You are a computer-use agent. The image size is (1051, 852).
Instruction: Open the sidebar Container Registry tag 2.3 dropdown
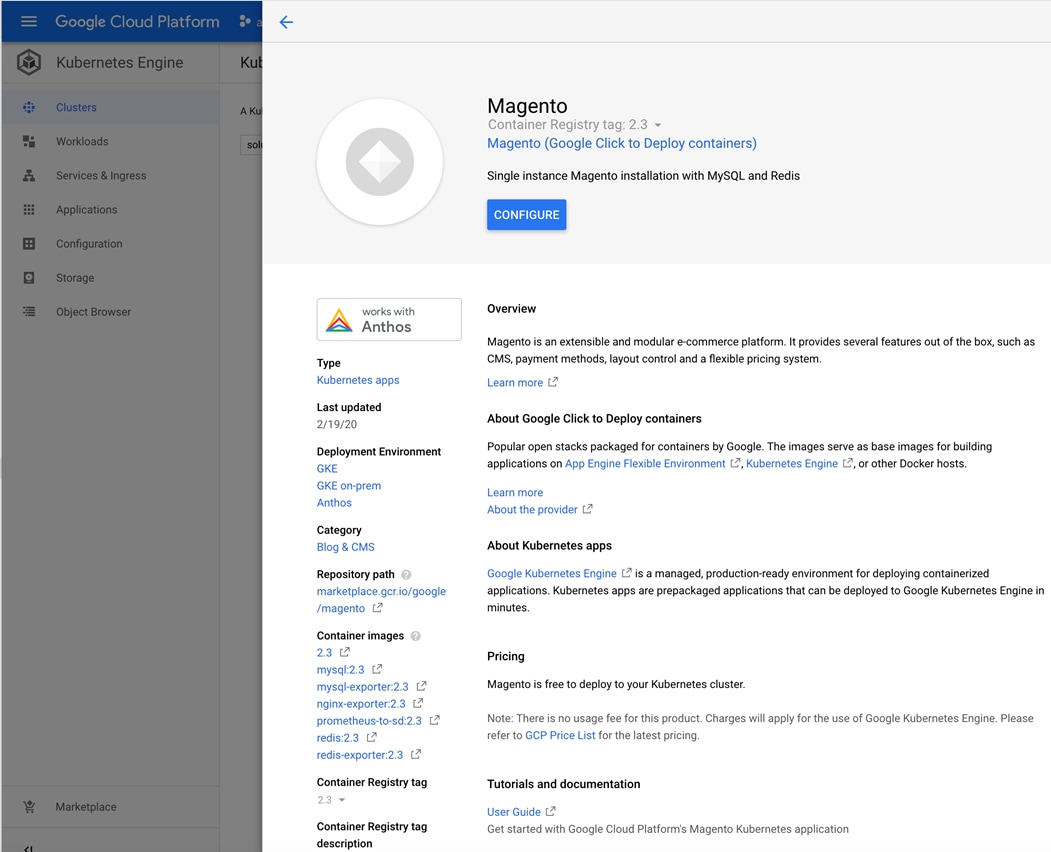[331, 800]
